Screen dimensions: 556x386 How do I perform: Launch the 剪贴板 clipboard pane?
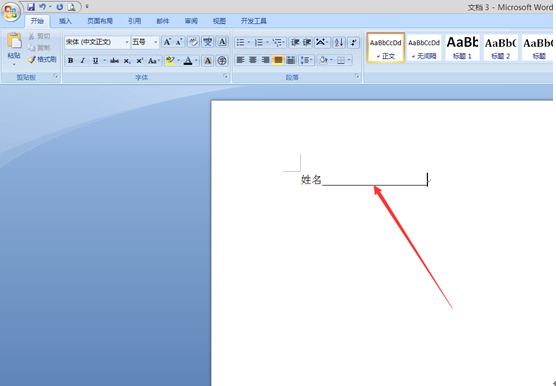coord(56,76)
